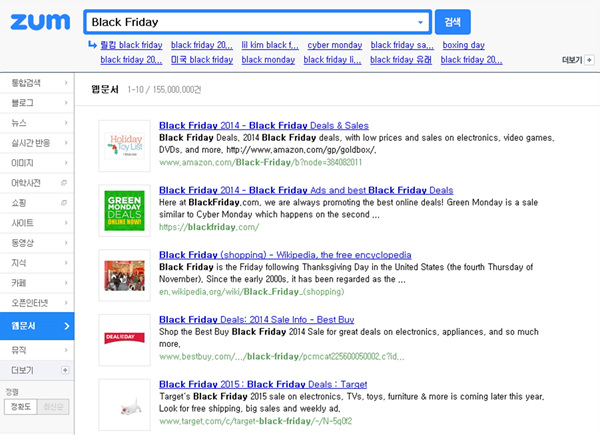
Task: Select 동영상 in the sidebar
Action: 37,243
